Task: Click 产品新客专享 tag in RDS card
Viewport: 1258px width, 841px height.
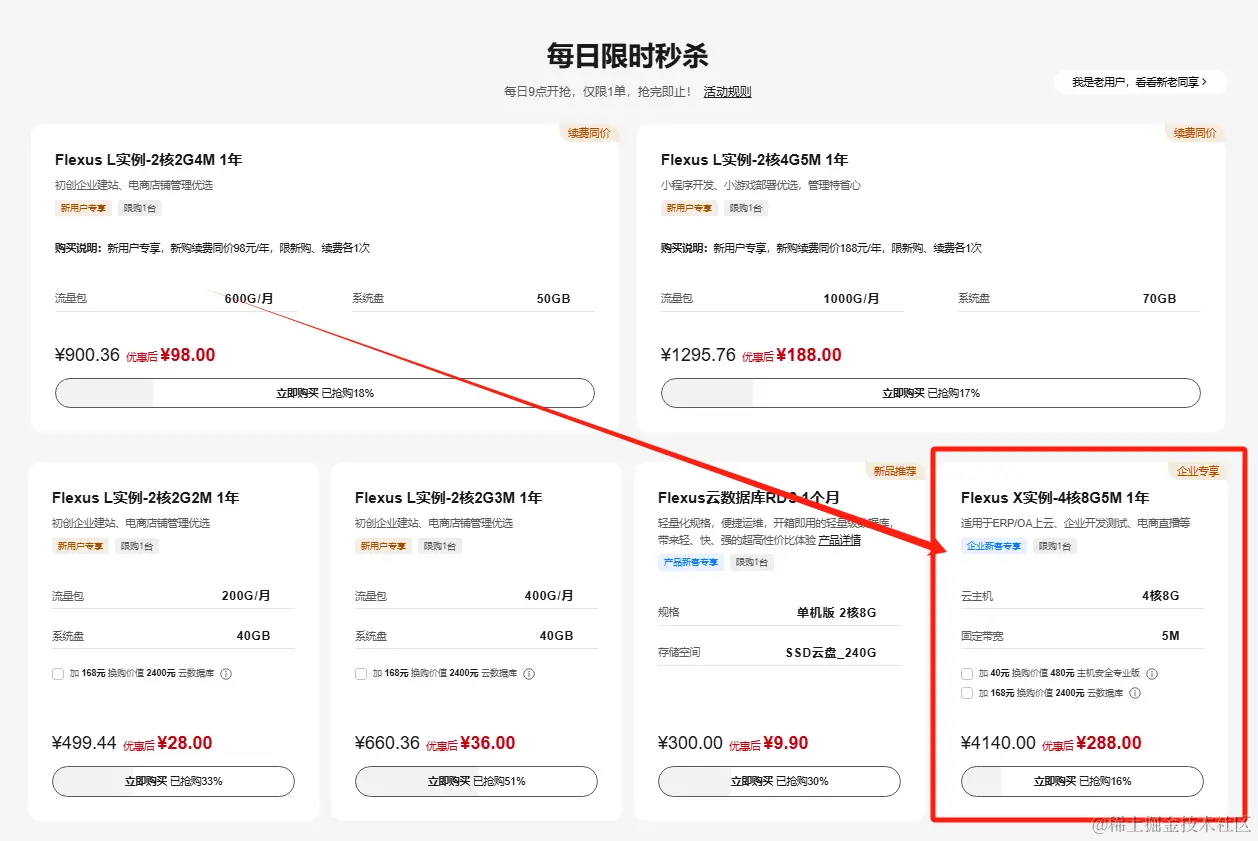Action: click(691, 562)
